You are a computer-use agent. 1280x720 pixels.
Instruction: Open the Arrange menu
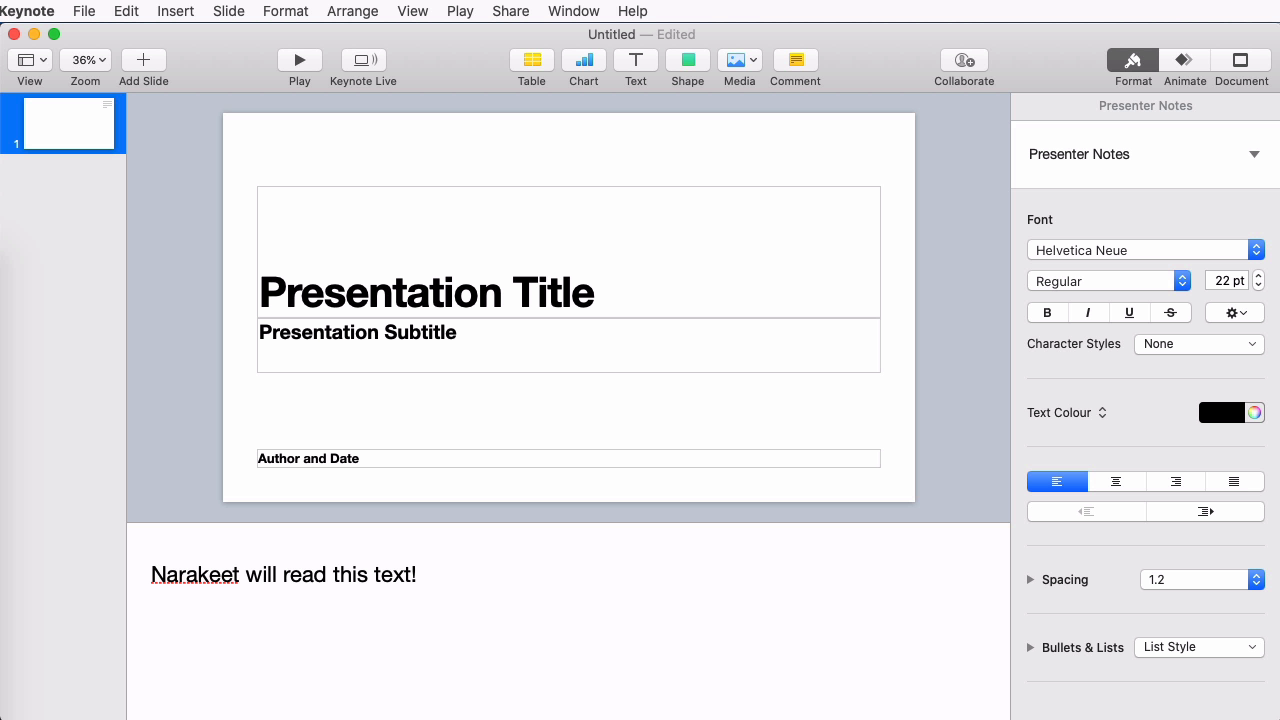pyautogui.click(x=353, y=11)
